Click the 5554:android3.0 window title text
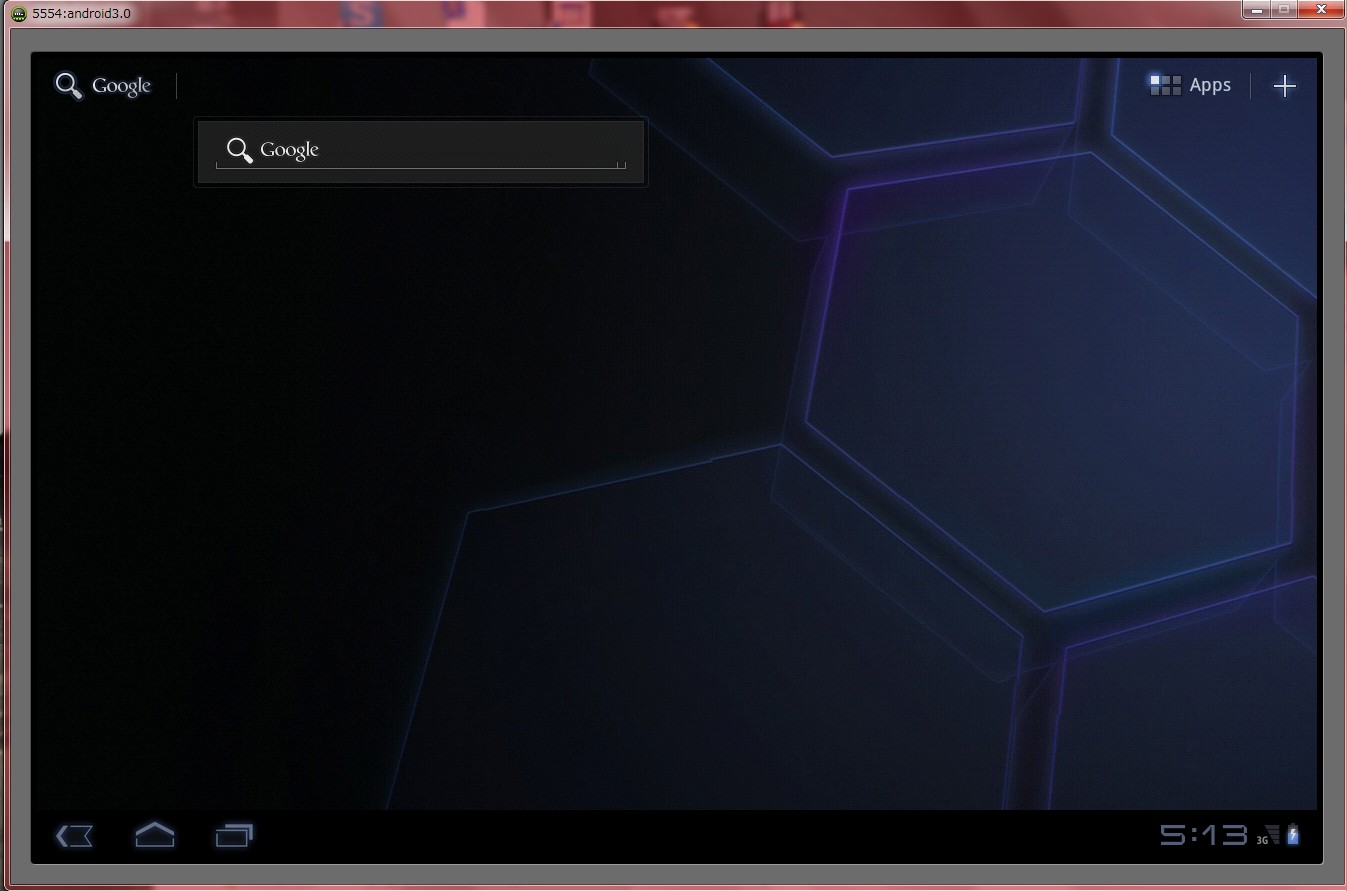Screen dimensions: 1347x891 tap(81, 14)
